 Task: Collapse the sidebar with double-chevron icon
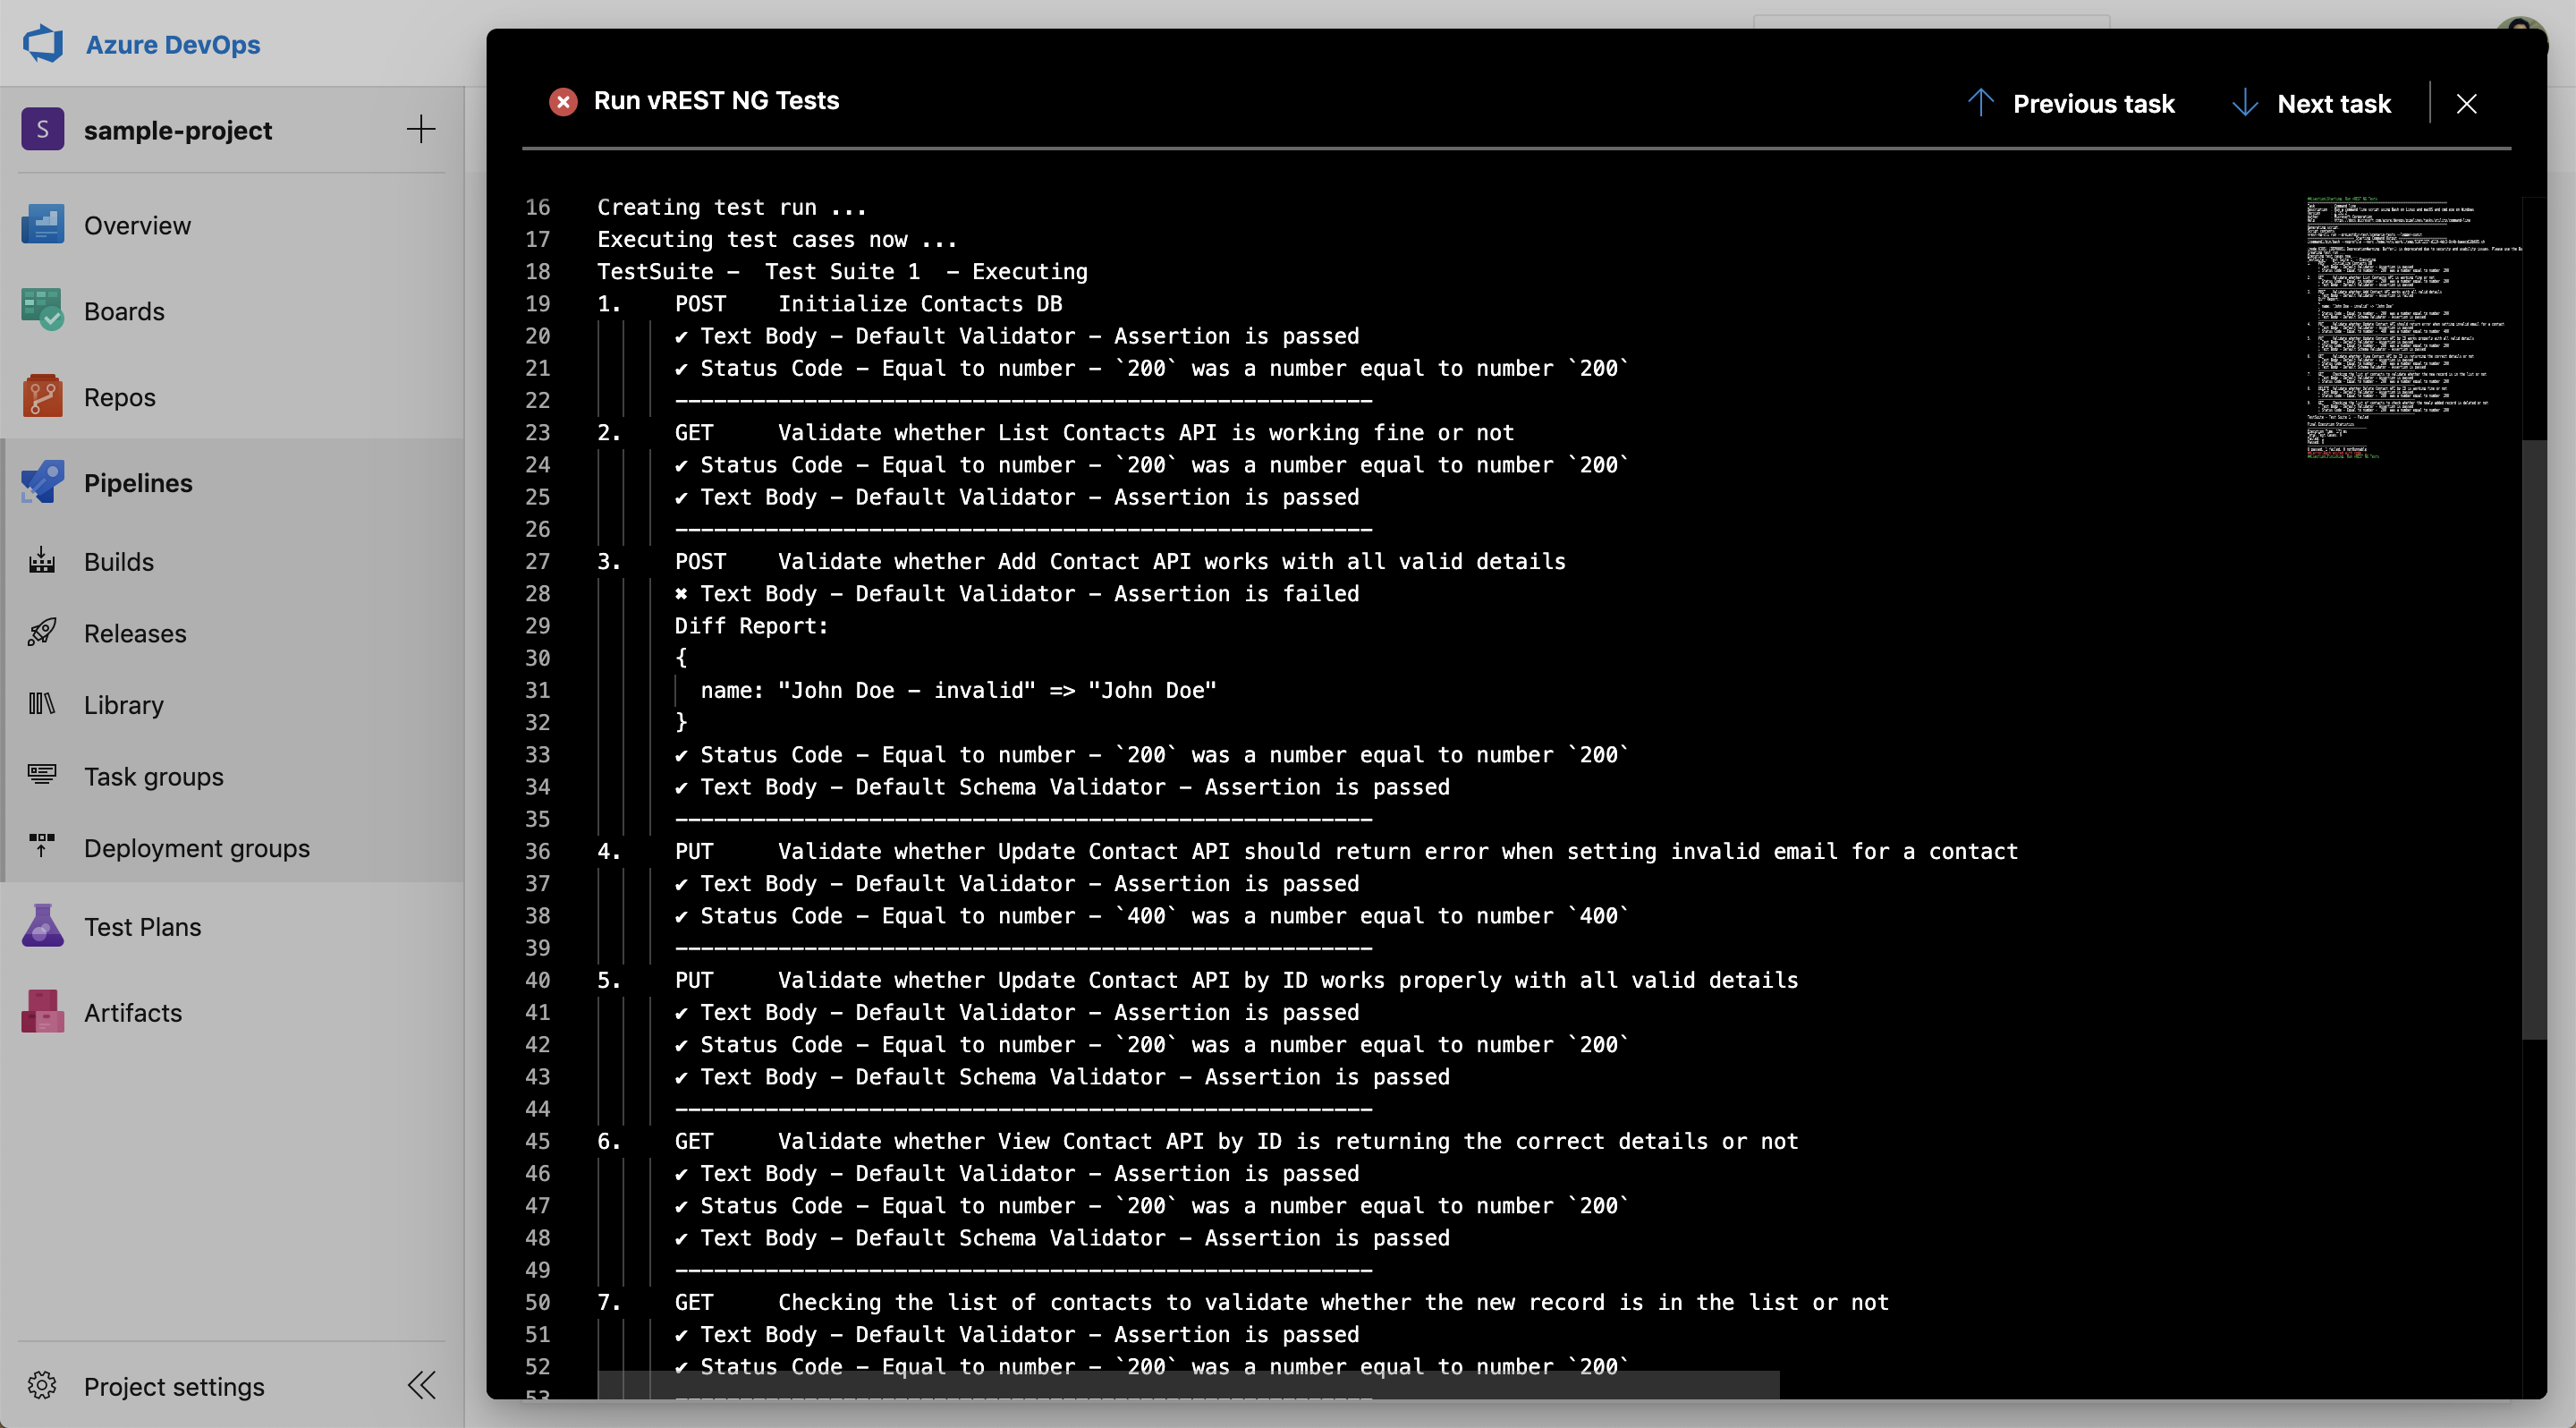pos(422,1385)
